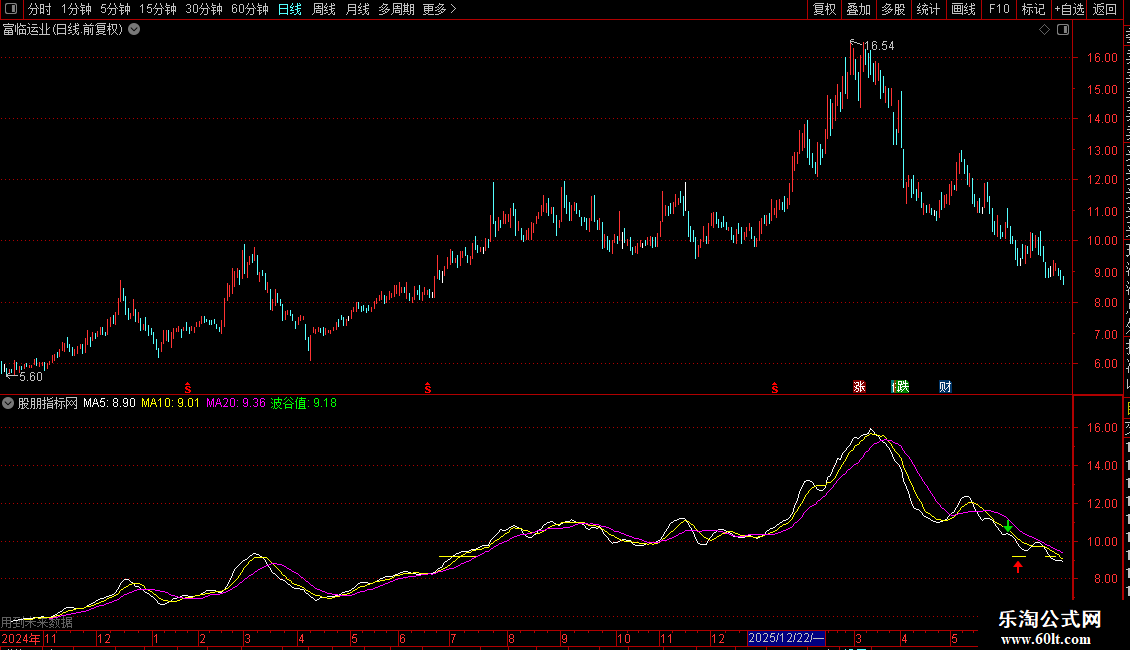Viewport: 1130px width, 650px height.
Task: Click the first red S marker near January
Action: pyautogui.click(x=188, y=388)
